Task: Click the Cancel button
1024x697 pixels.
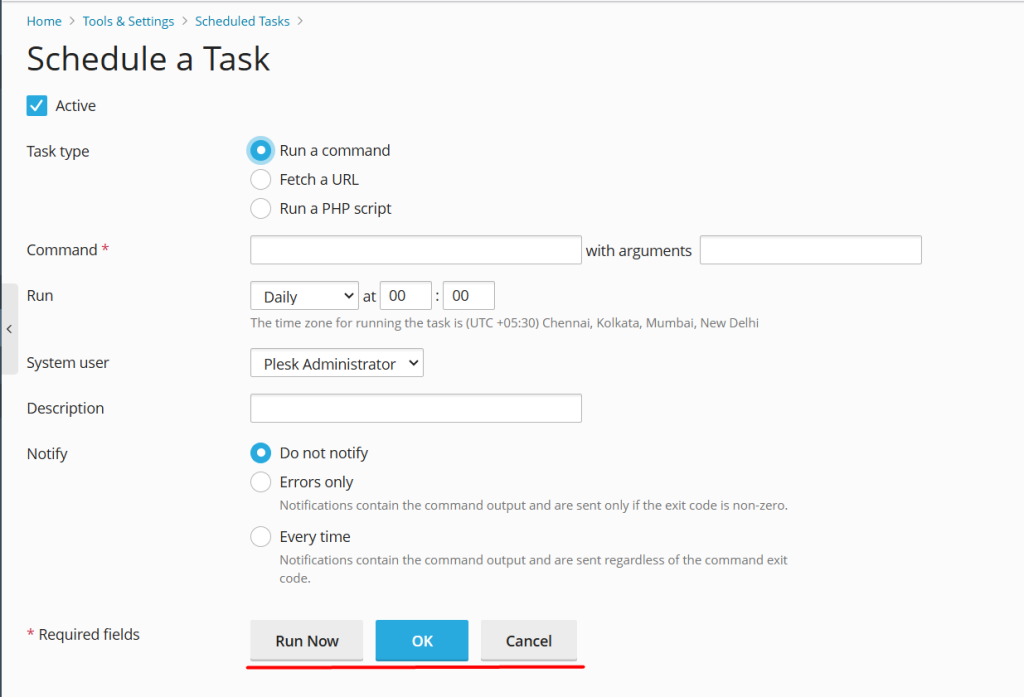Action: click(528, 640)
